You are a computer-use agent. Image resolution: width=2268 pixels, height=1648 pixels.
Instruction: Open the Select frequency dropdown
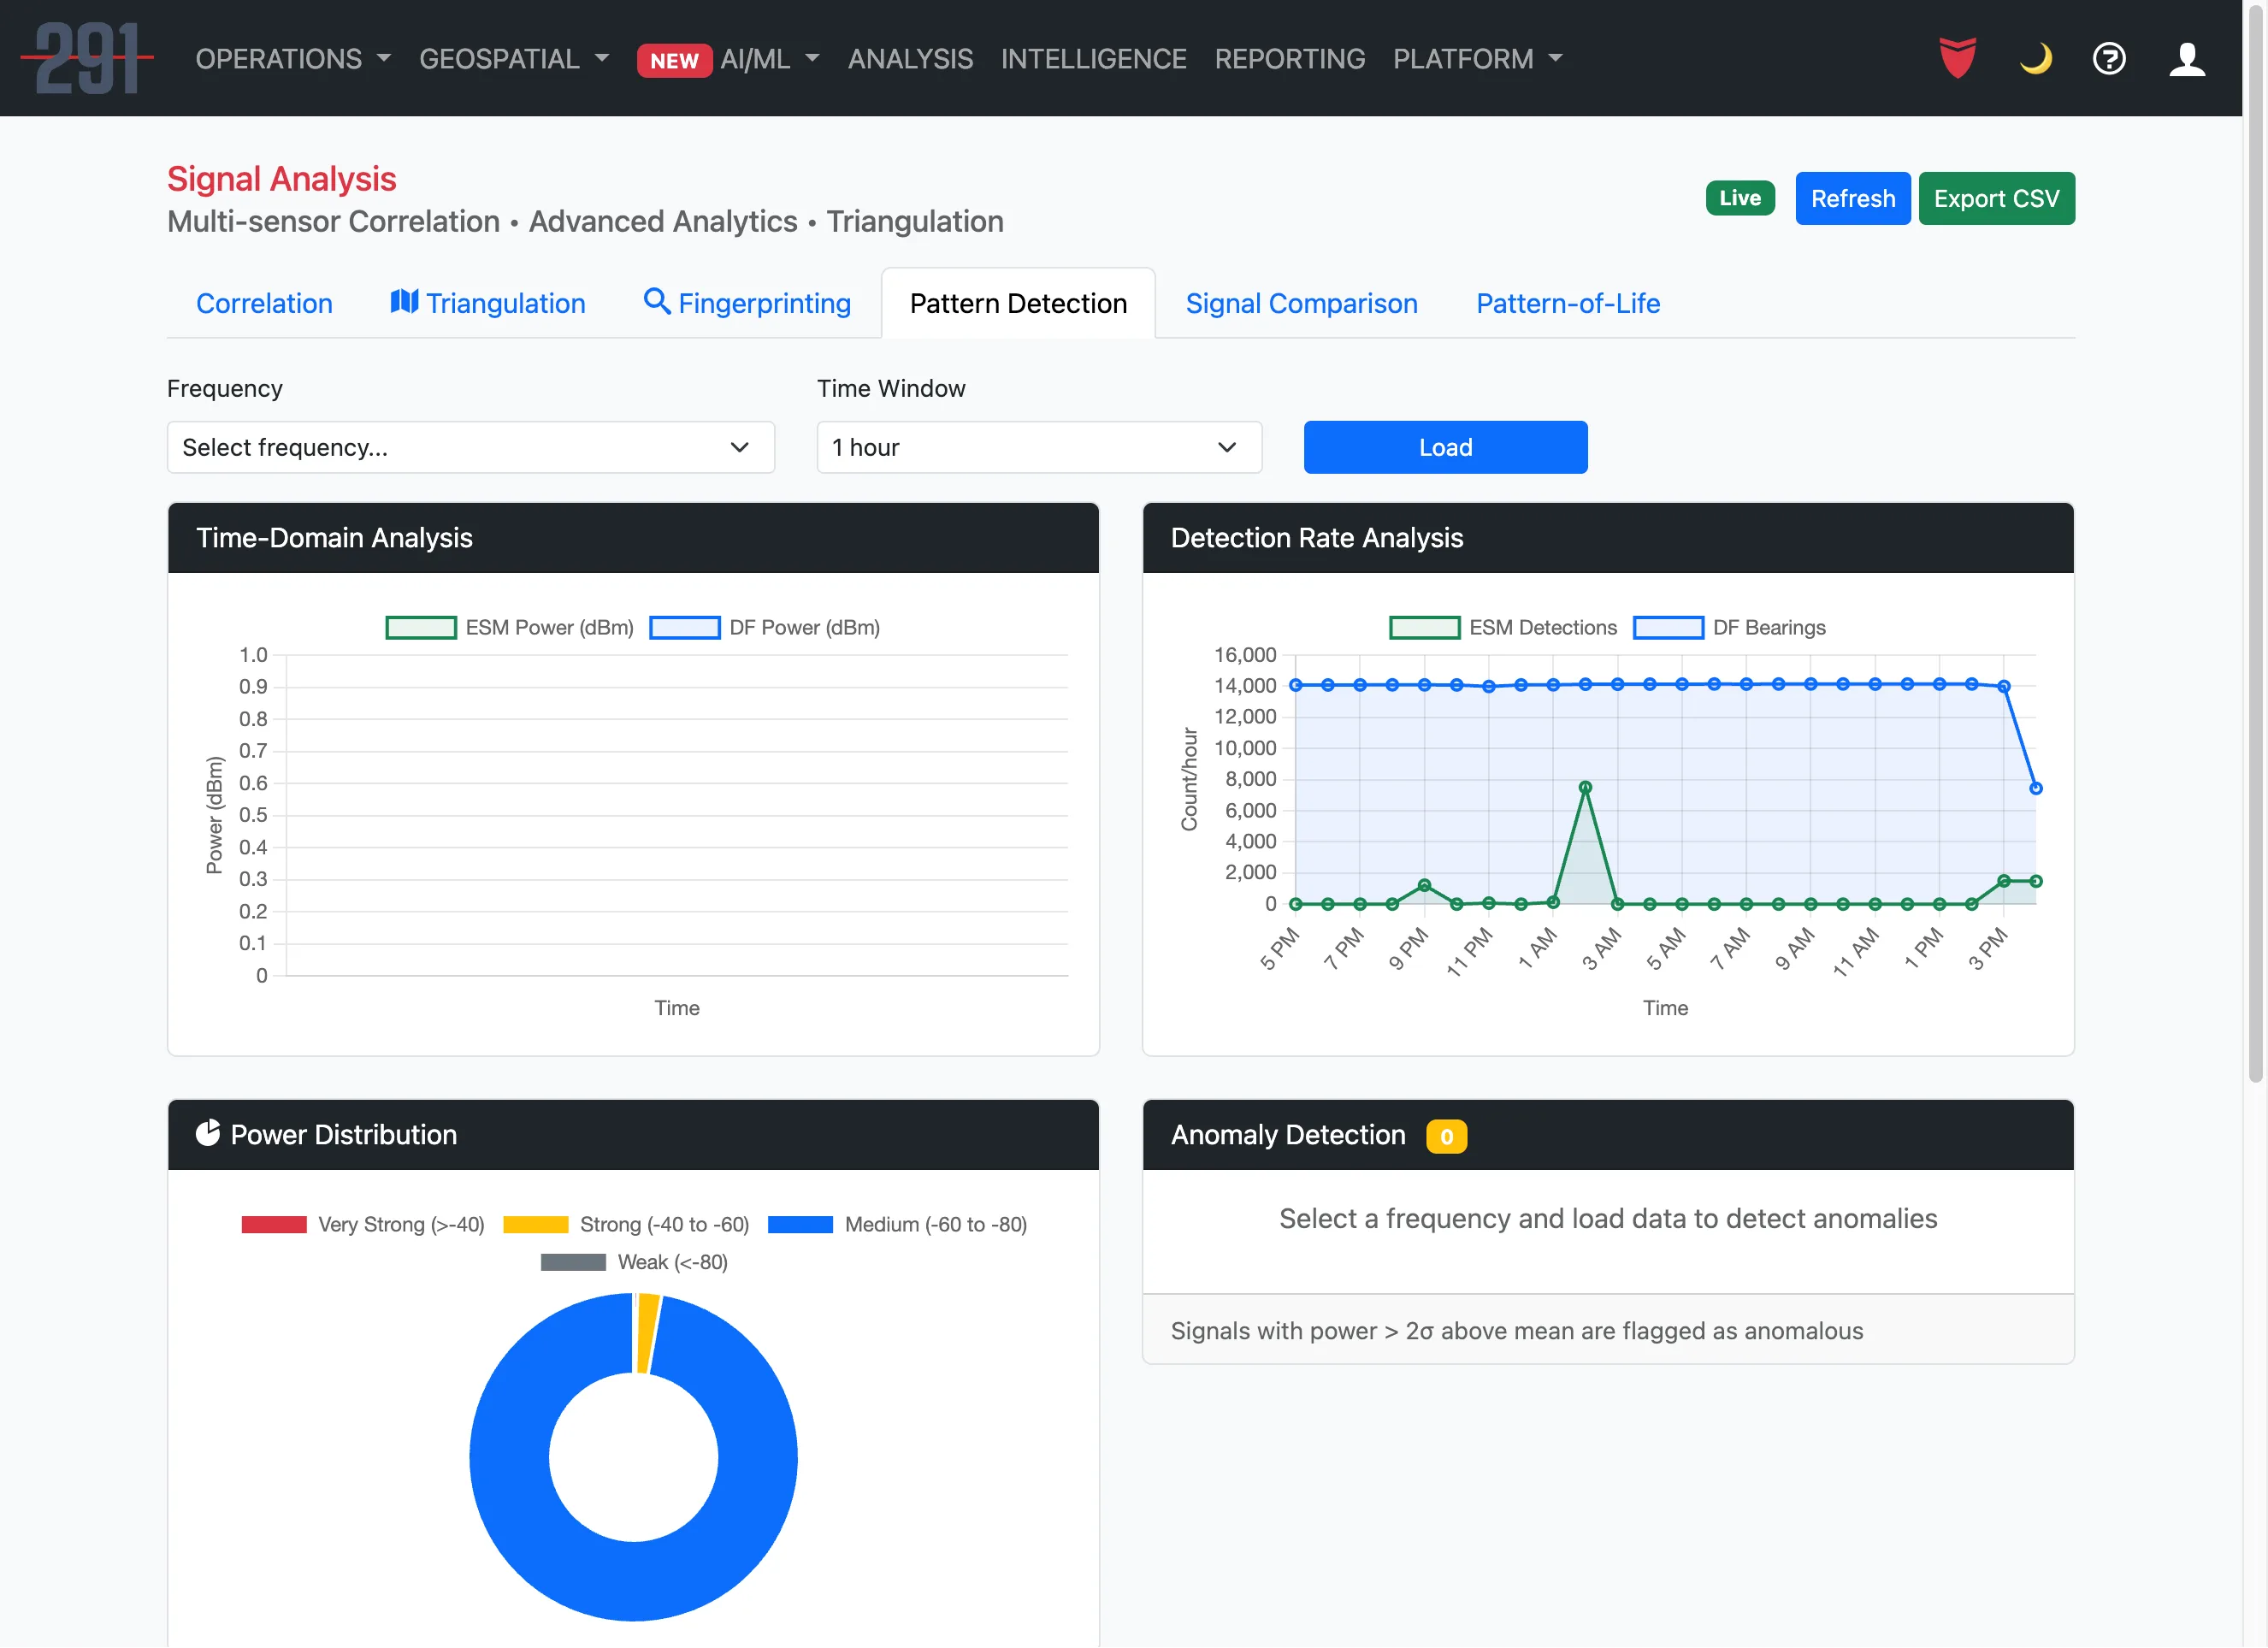tap(470, 447)
